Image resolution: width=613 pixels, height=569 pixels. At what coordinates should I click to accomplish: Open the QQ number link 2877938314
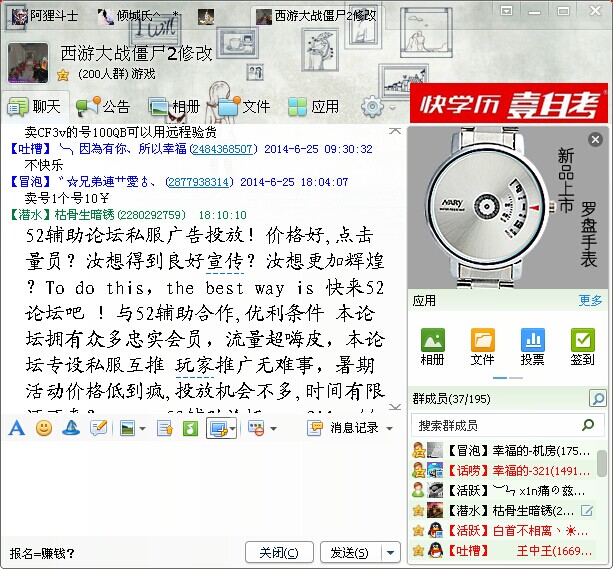pyautogui.click(x=199, y=182)
